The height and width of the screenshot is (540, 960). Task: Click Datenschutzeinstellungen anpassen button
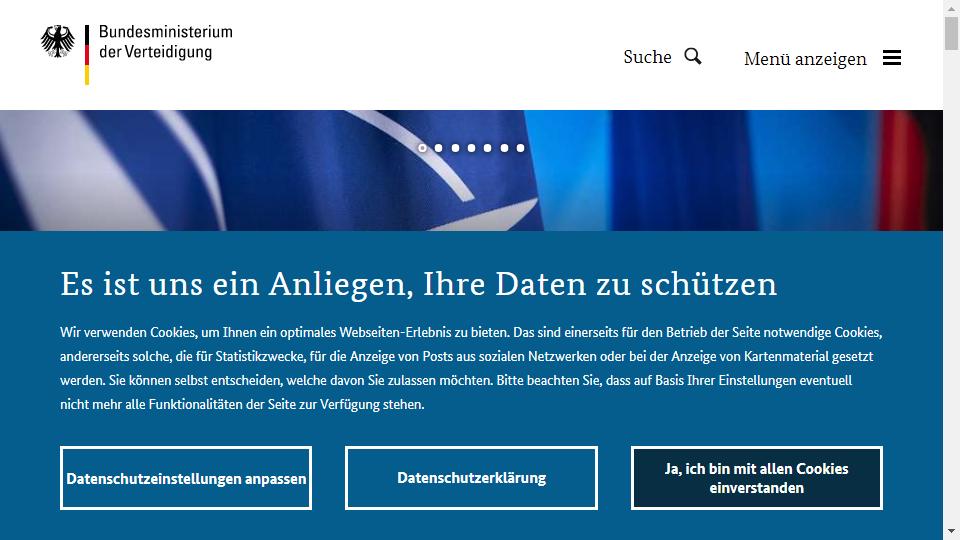pyautogui.click(x=186, y=478)
